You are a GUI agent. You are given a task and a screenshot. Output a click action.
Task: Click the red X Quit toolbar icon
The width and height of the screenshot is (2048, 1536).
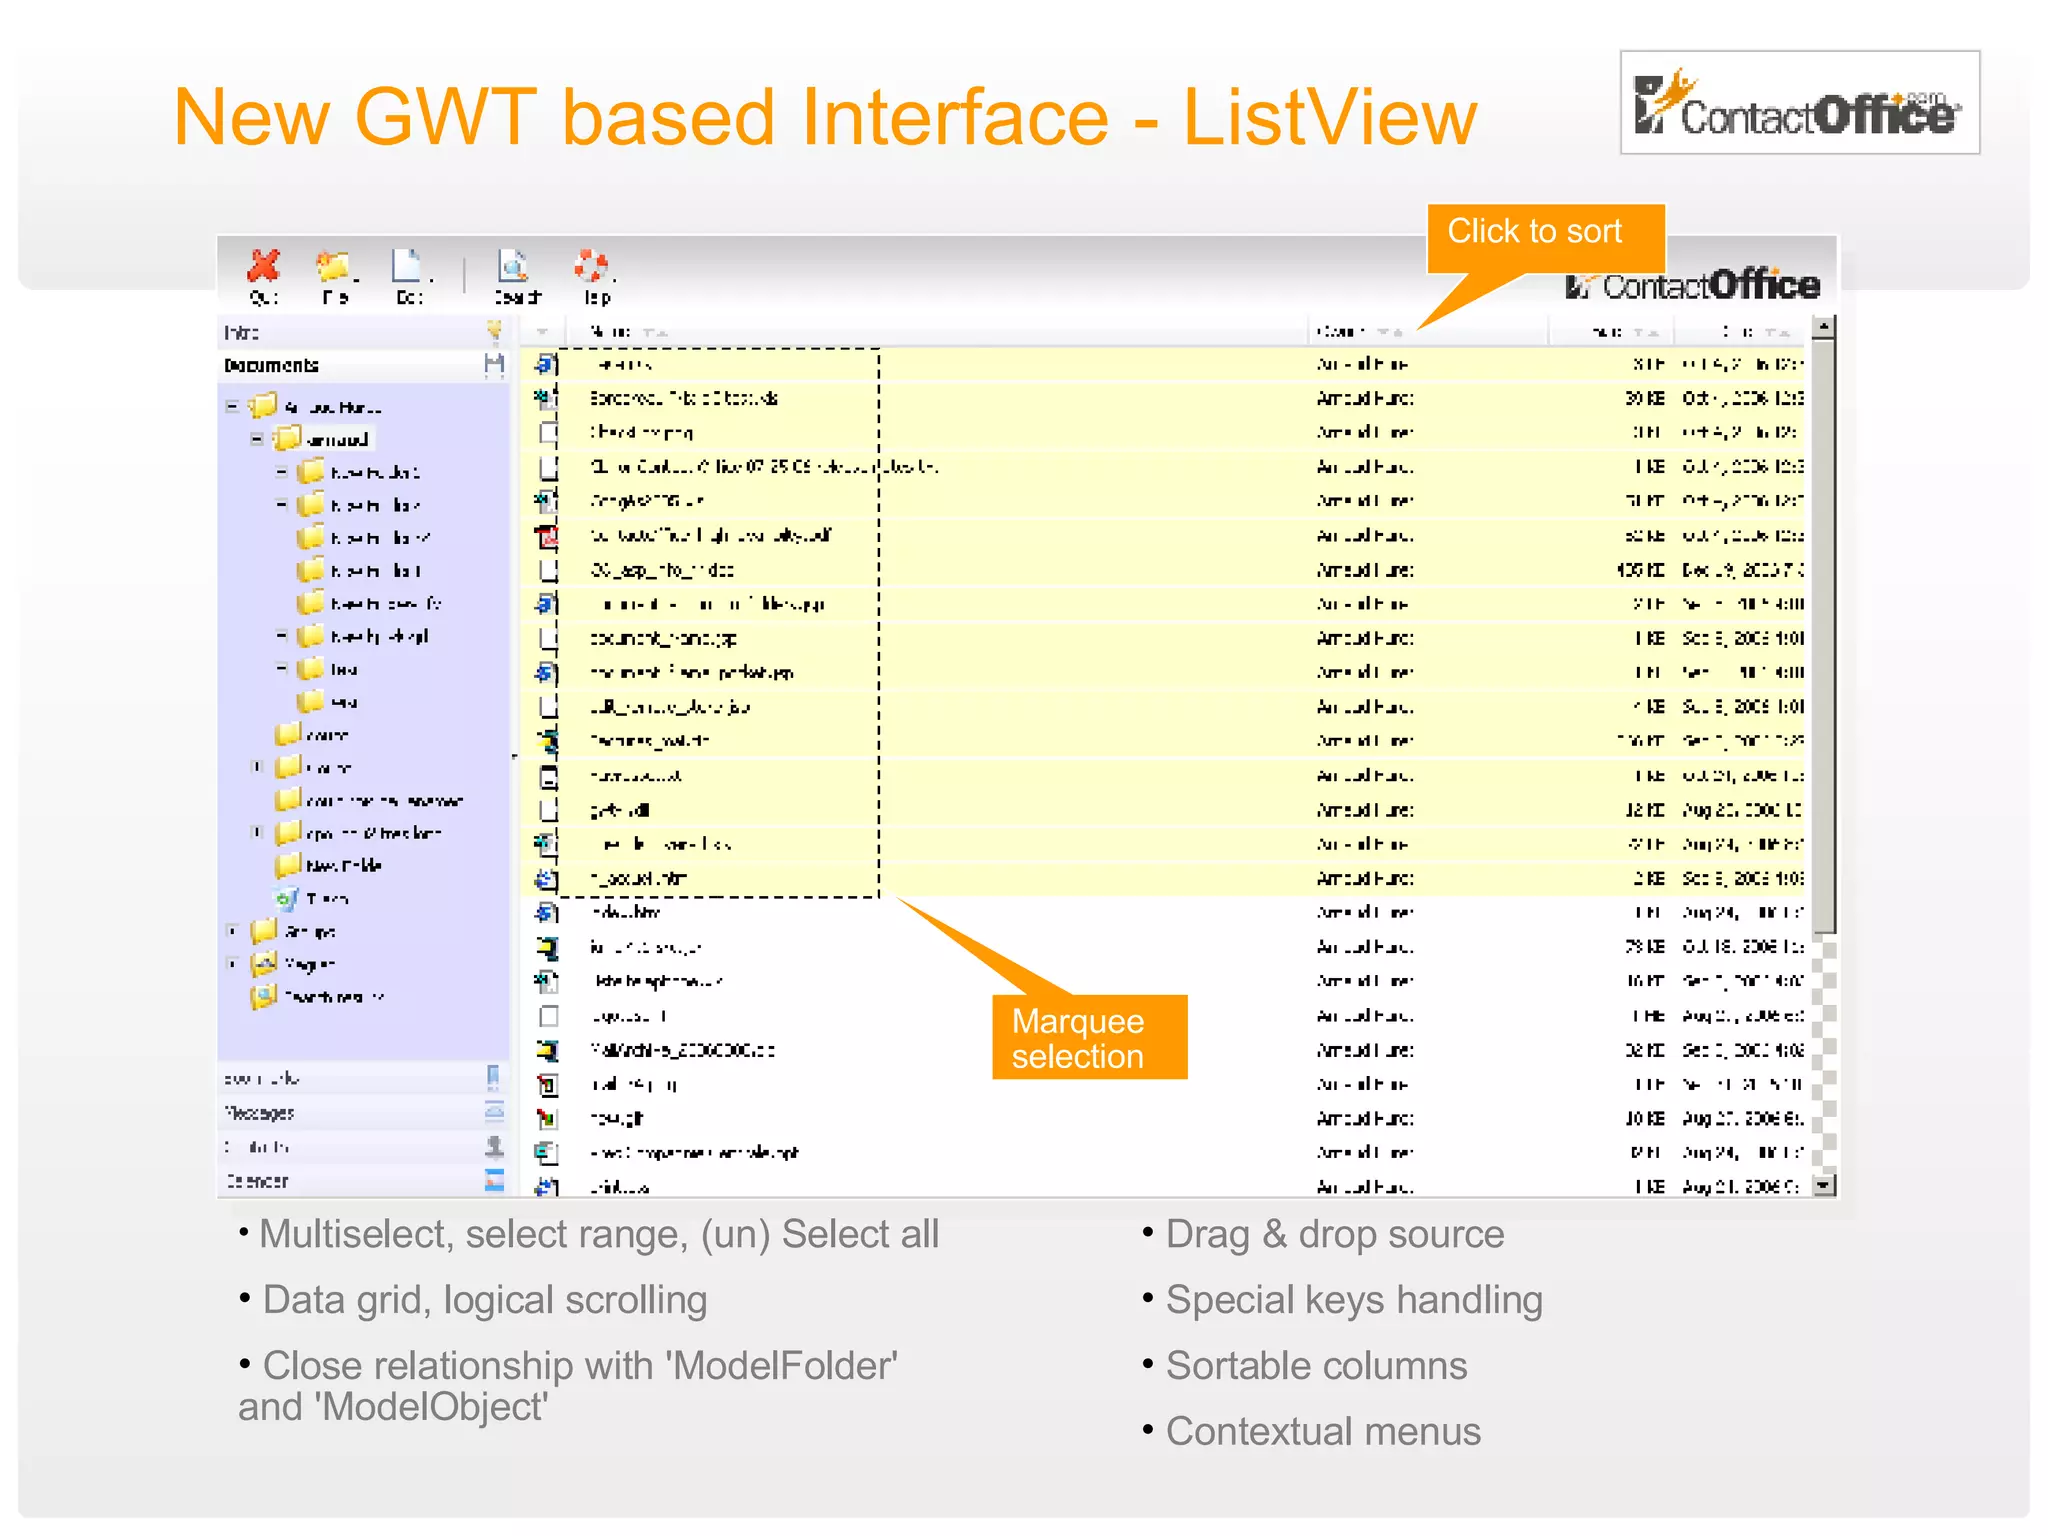point(264,266)
